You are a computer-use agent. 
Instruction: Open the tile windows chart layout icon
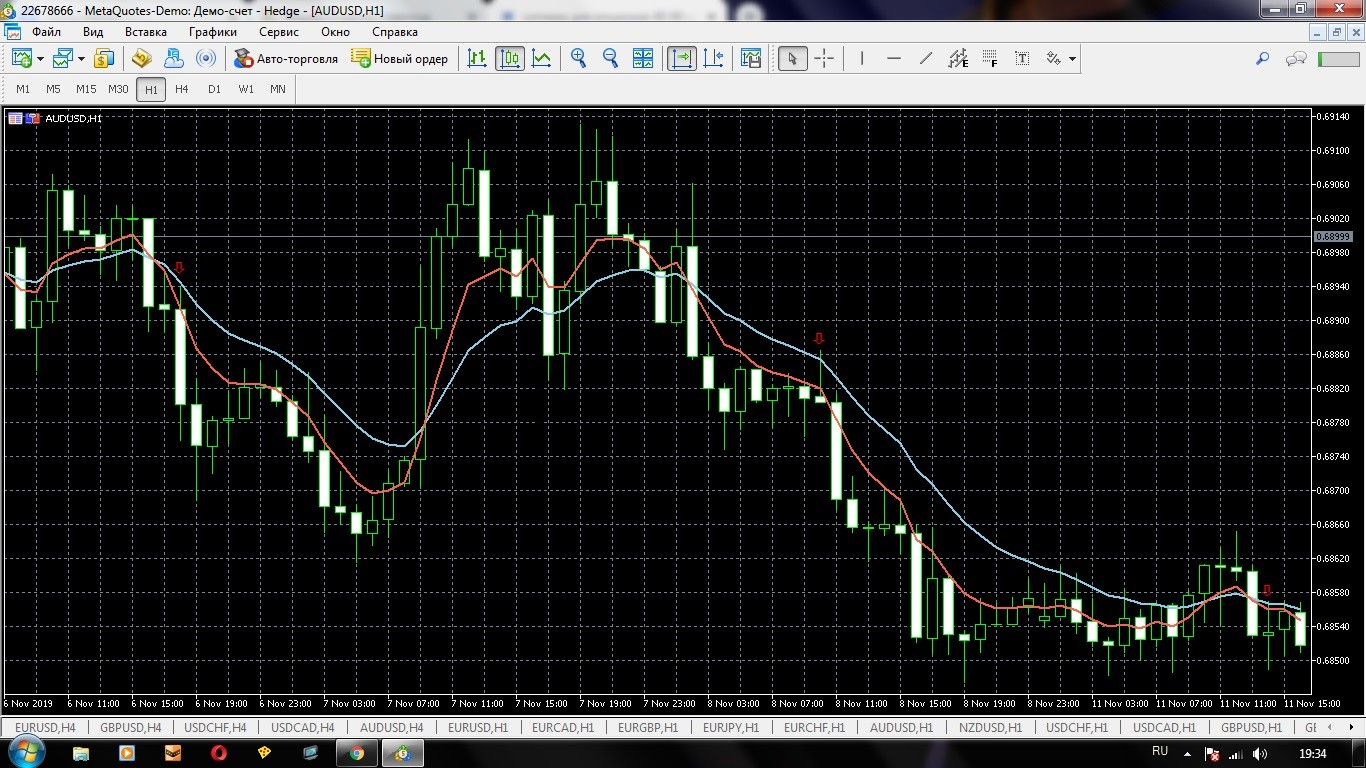(643, 59)
